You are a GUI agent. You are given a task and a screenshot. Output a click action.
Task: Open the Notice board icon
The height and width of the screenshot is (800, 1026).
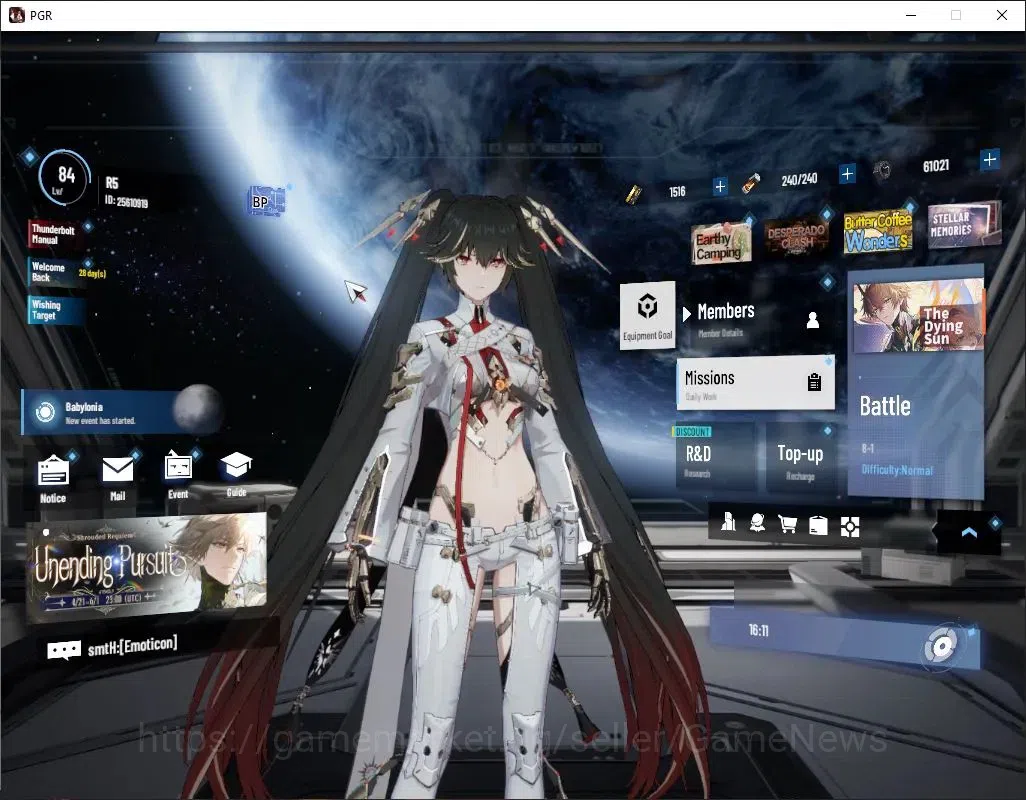point(53,470)
